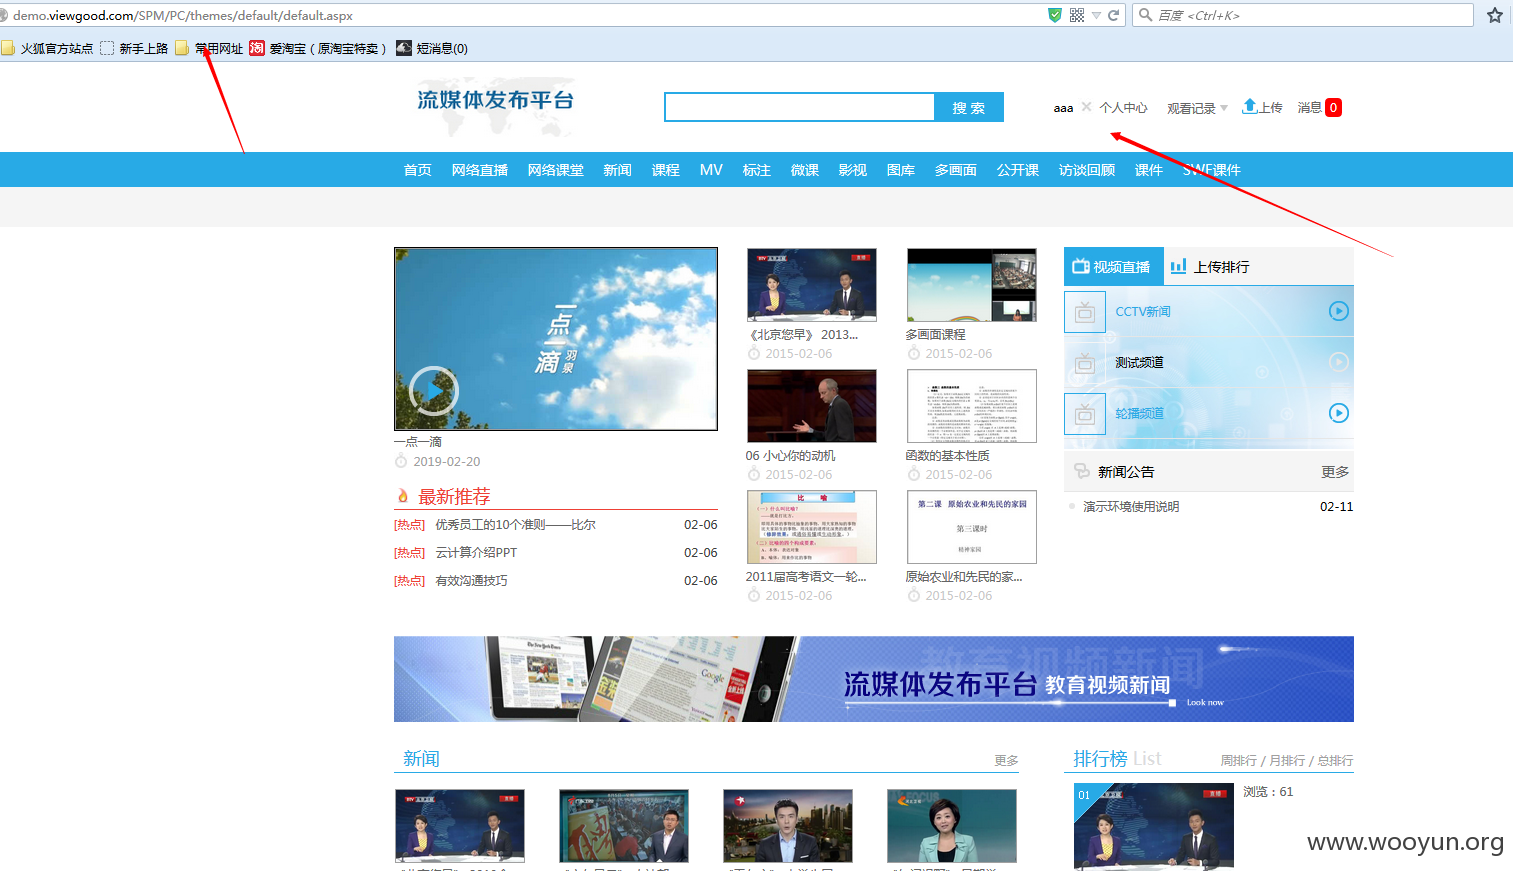Image resolution: width=1513 pixels, height=871 pixels.
Task: Open 演示环境使用说明 announcement
Action: click(x=1131, y=507)
